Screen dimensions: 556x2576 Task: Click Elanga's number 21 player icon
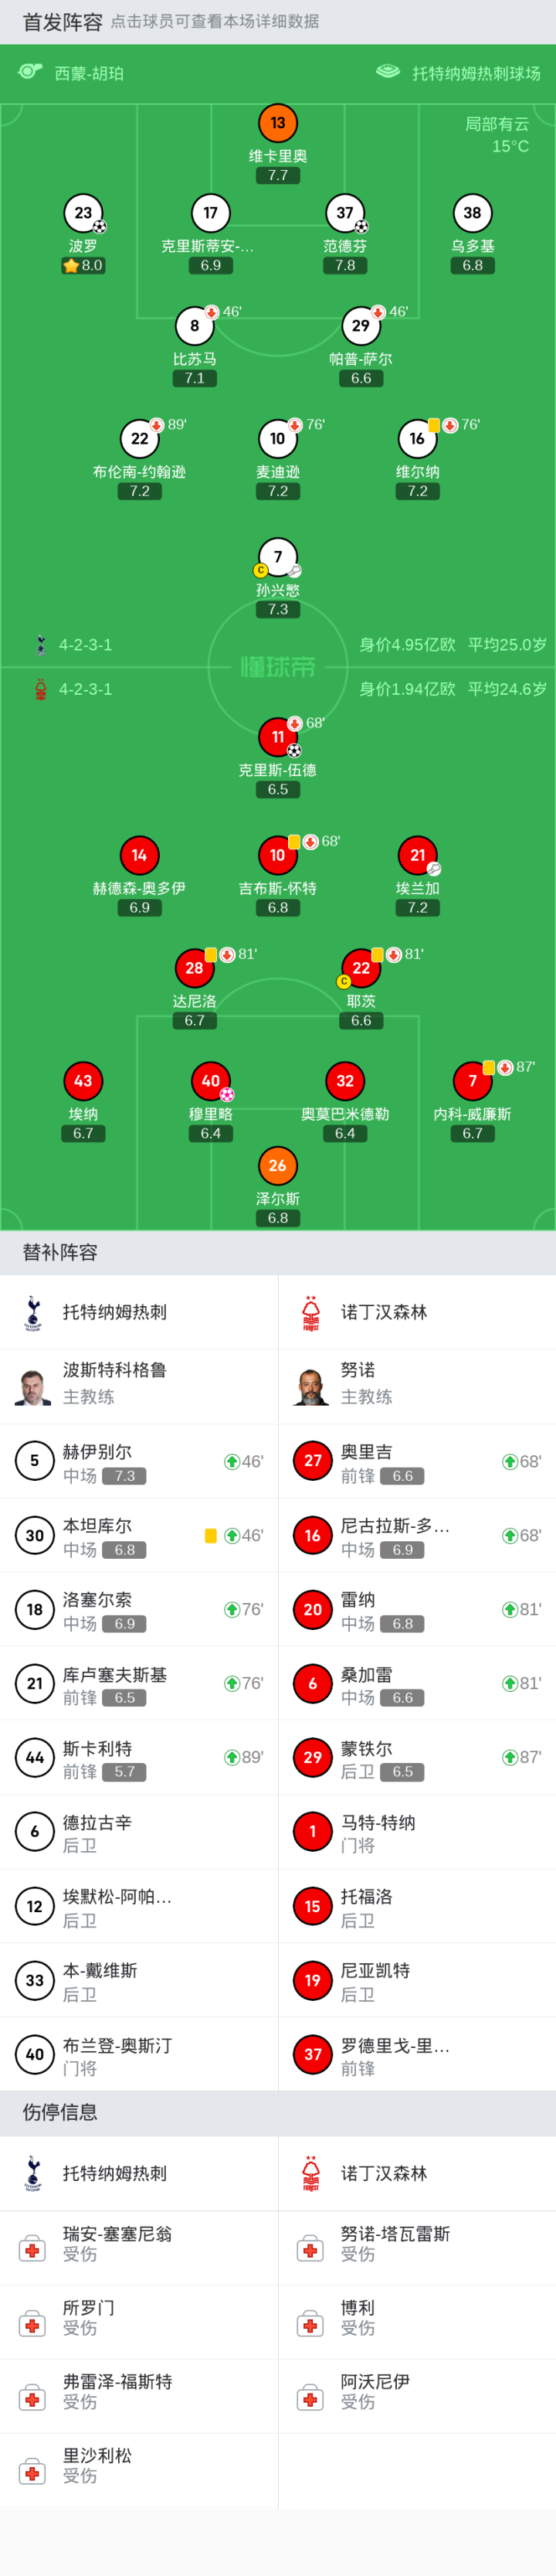tap(417, 855)
